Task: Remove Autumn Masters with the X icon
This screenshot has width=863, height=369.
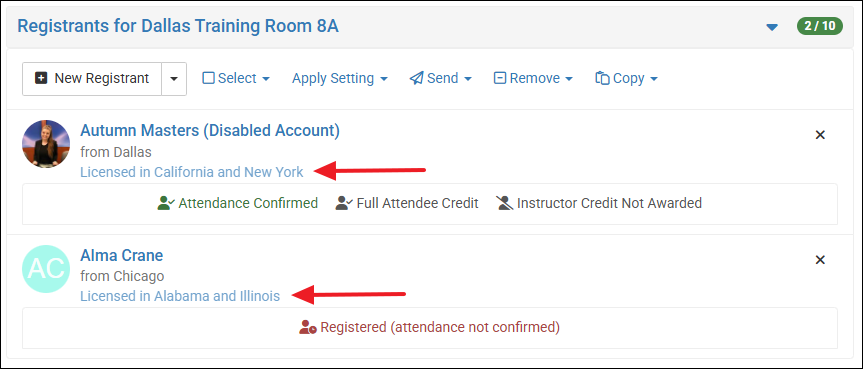Action: [x=820, y=135]
